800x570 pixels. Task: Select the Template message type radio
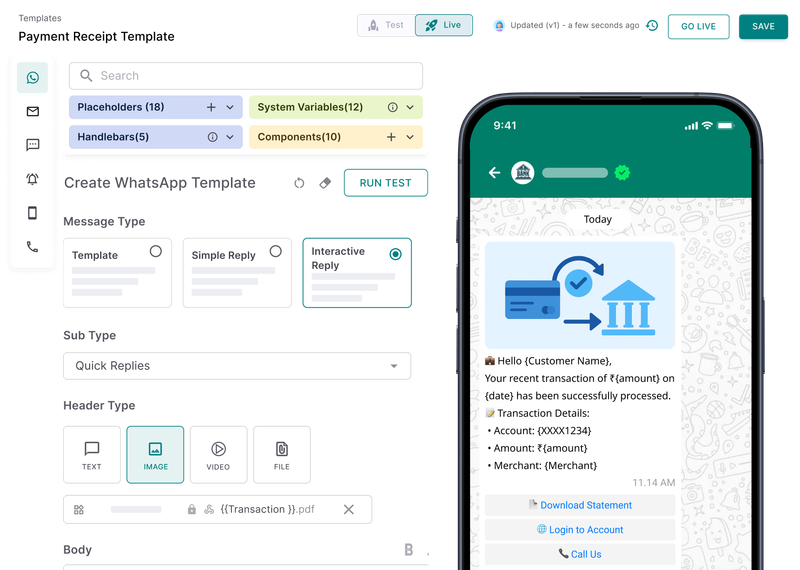pyautogui.click(x=155, y=252)
